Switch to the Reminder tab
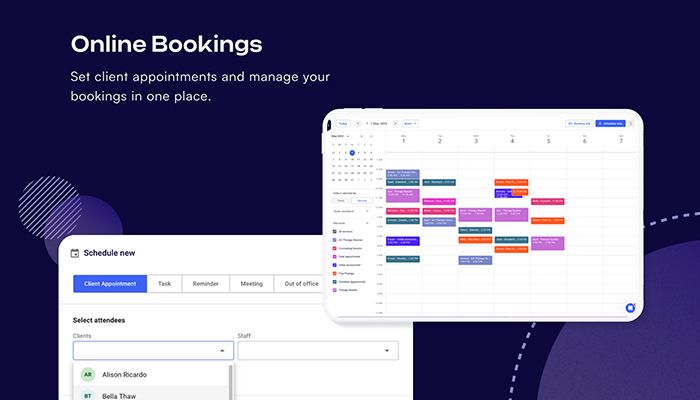The width and height of the screenshot is (700, 400). (x=205, y=284)
